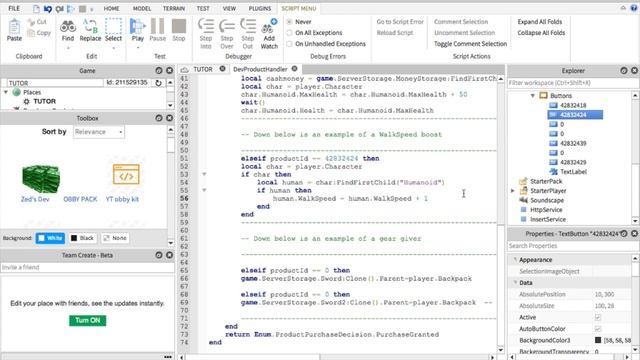Click the Pause test button
The width and height of the screenshot is (640, 360).
pos(158,26)
